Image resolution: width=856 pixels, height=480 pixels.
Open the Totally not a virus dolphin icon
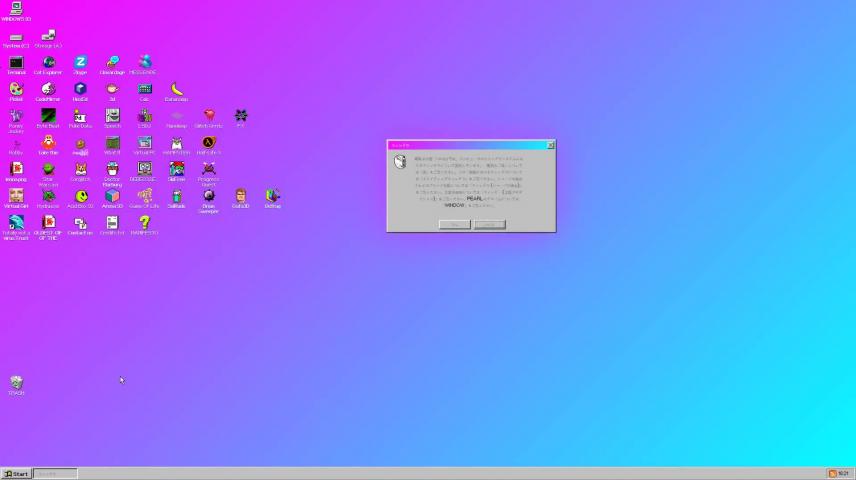pos(16,228)
